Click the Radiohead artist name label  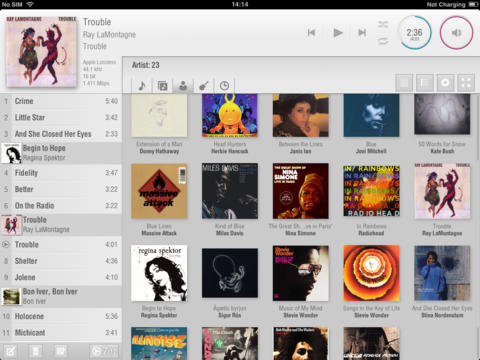point(371,233)
